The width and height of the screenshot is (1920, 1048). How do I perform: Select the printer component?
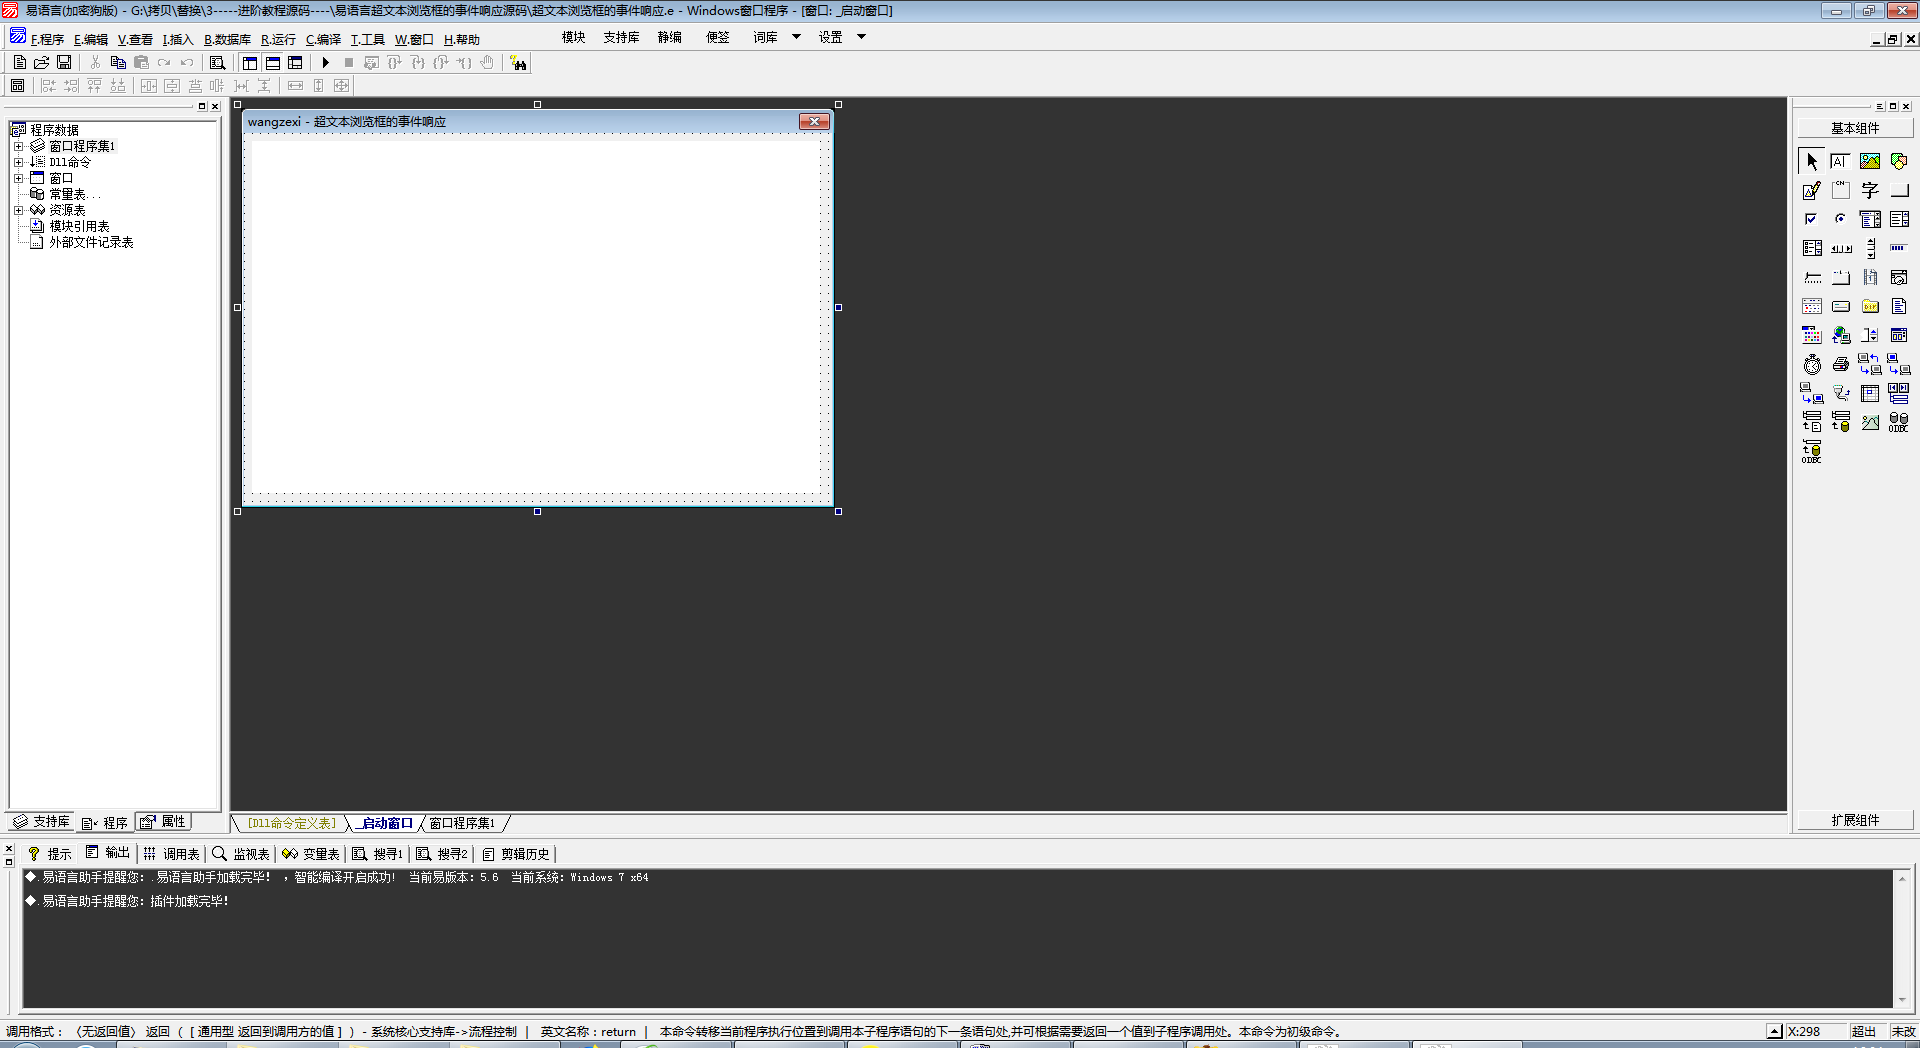tap(1840, 364)
